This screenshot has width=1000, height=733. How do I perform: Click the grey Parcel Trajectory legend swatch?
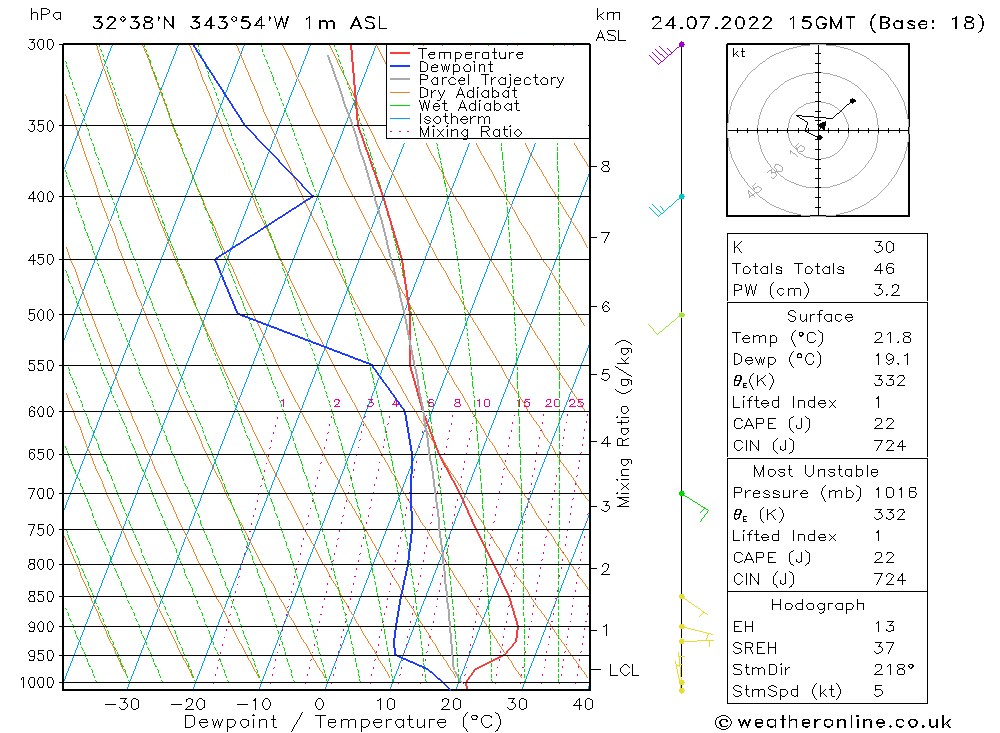[399, 79]
